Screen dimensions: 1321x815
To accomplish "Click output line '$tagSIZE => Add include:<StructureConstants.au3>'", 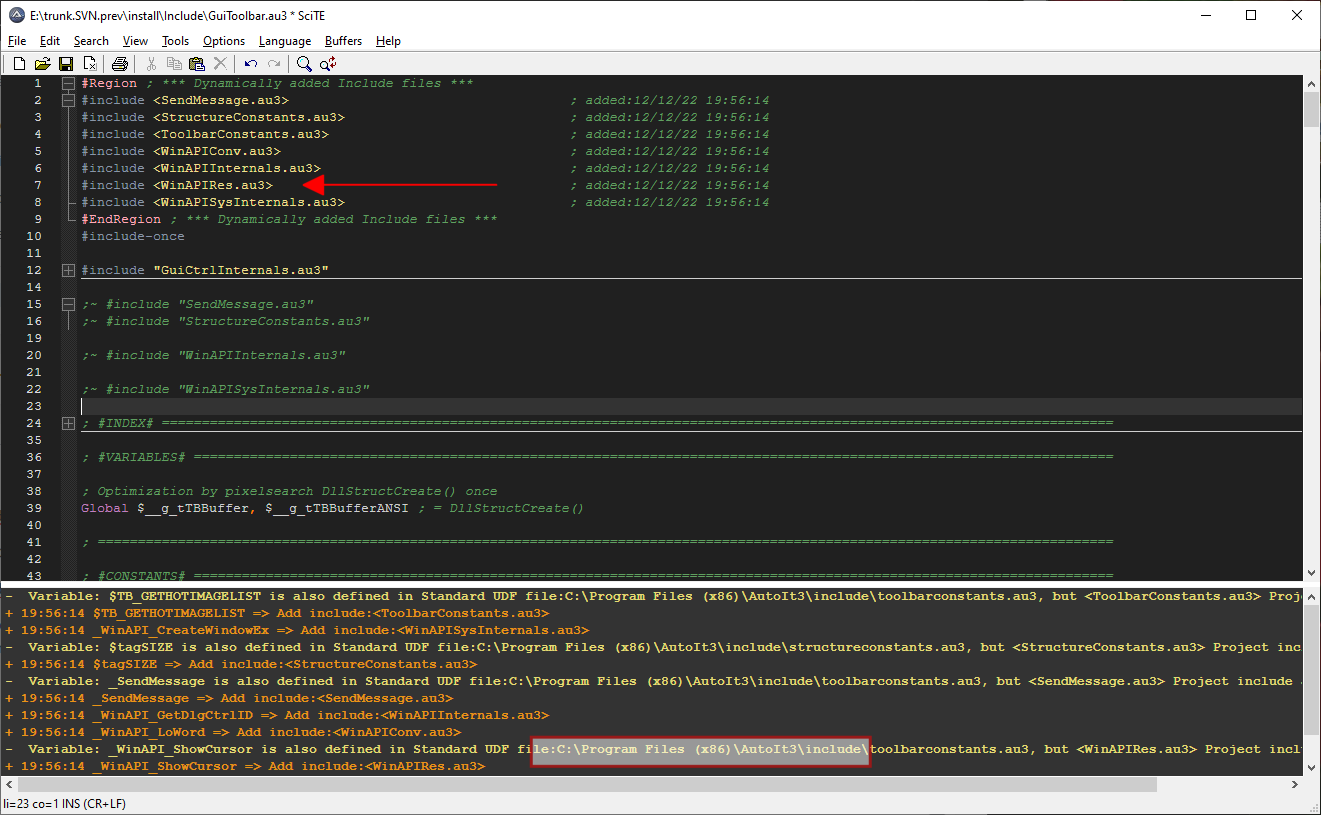I will 241,665.
